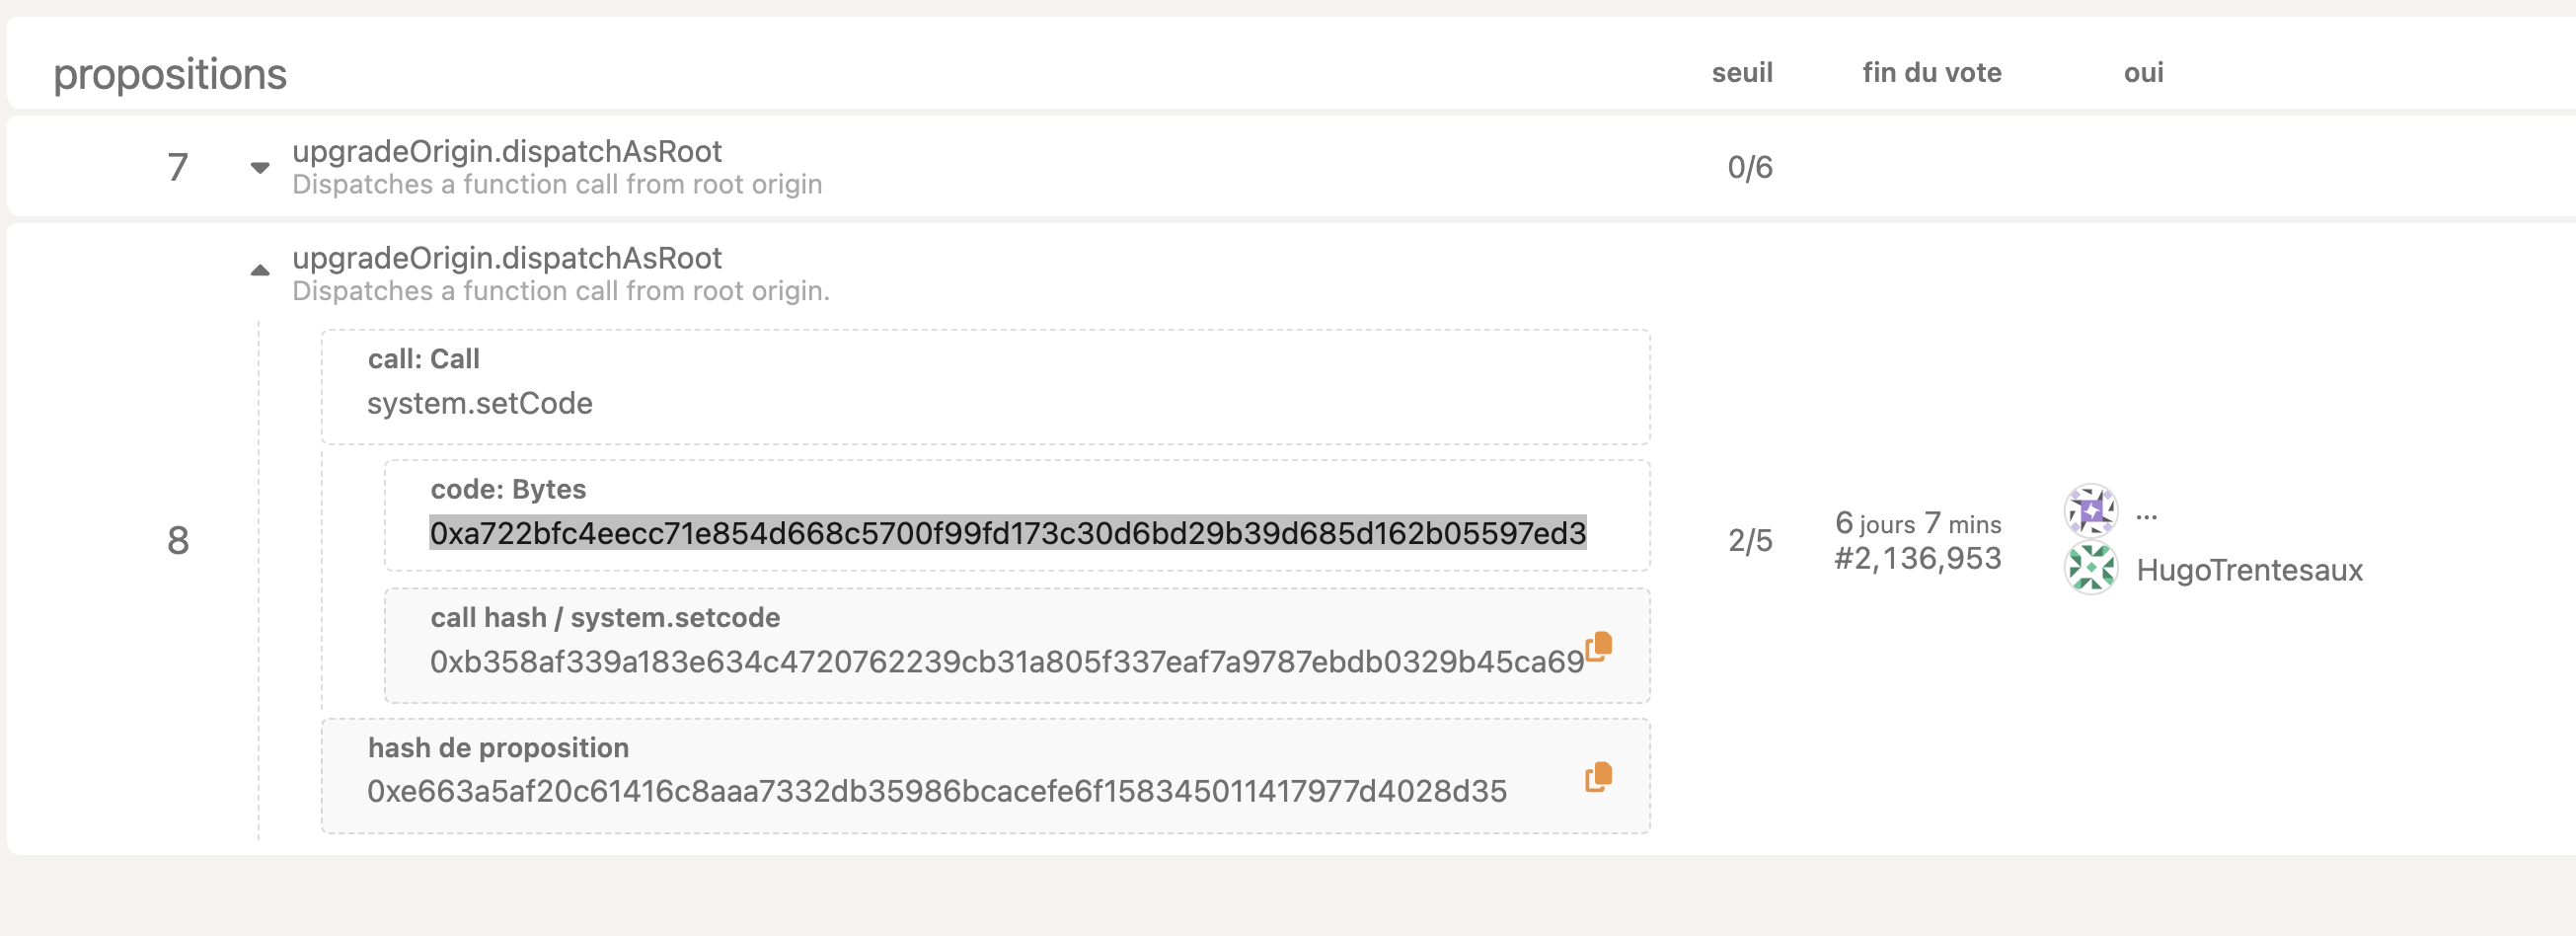
Task: Click proposal 8 upgradeOrigin.dispatchAsRoot title
Action: point(506,258)
